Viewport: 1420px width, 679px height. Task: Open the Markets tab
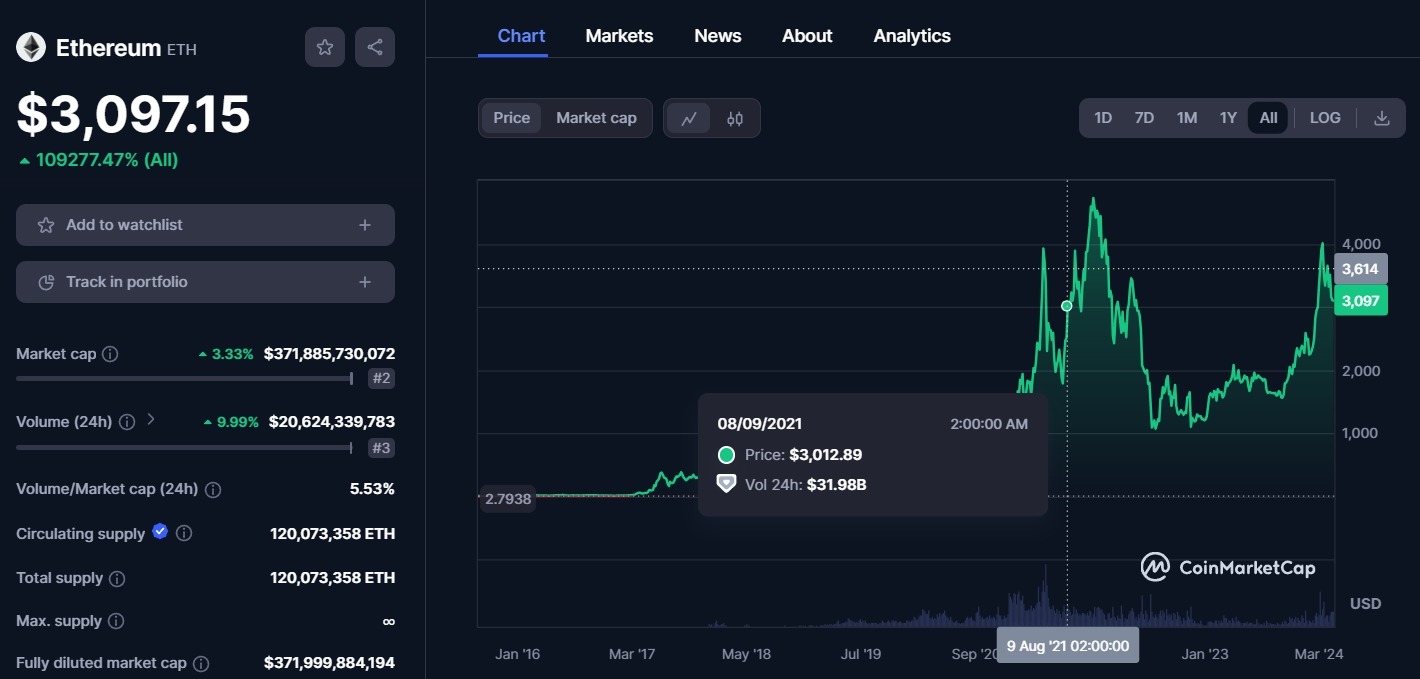[x=619, y=36]
